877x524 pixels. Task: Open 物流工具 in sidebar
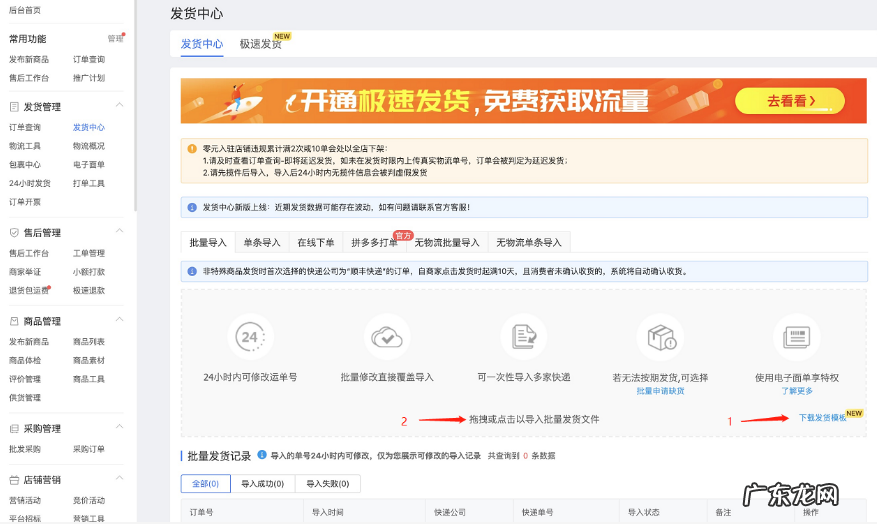coord(25,146)
